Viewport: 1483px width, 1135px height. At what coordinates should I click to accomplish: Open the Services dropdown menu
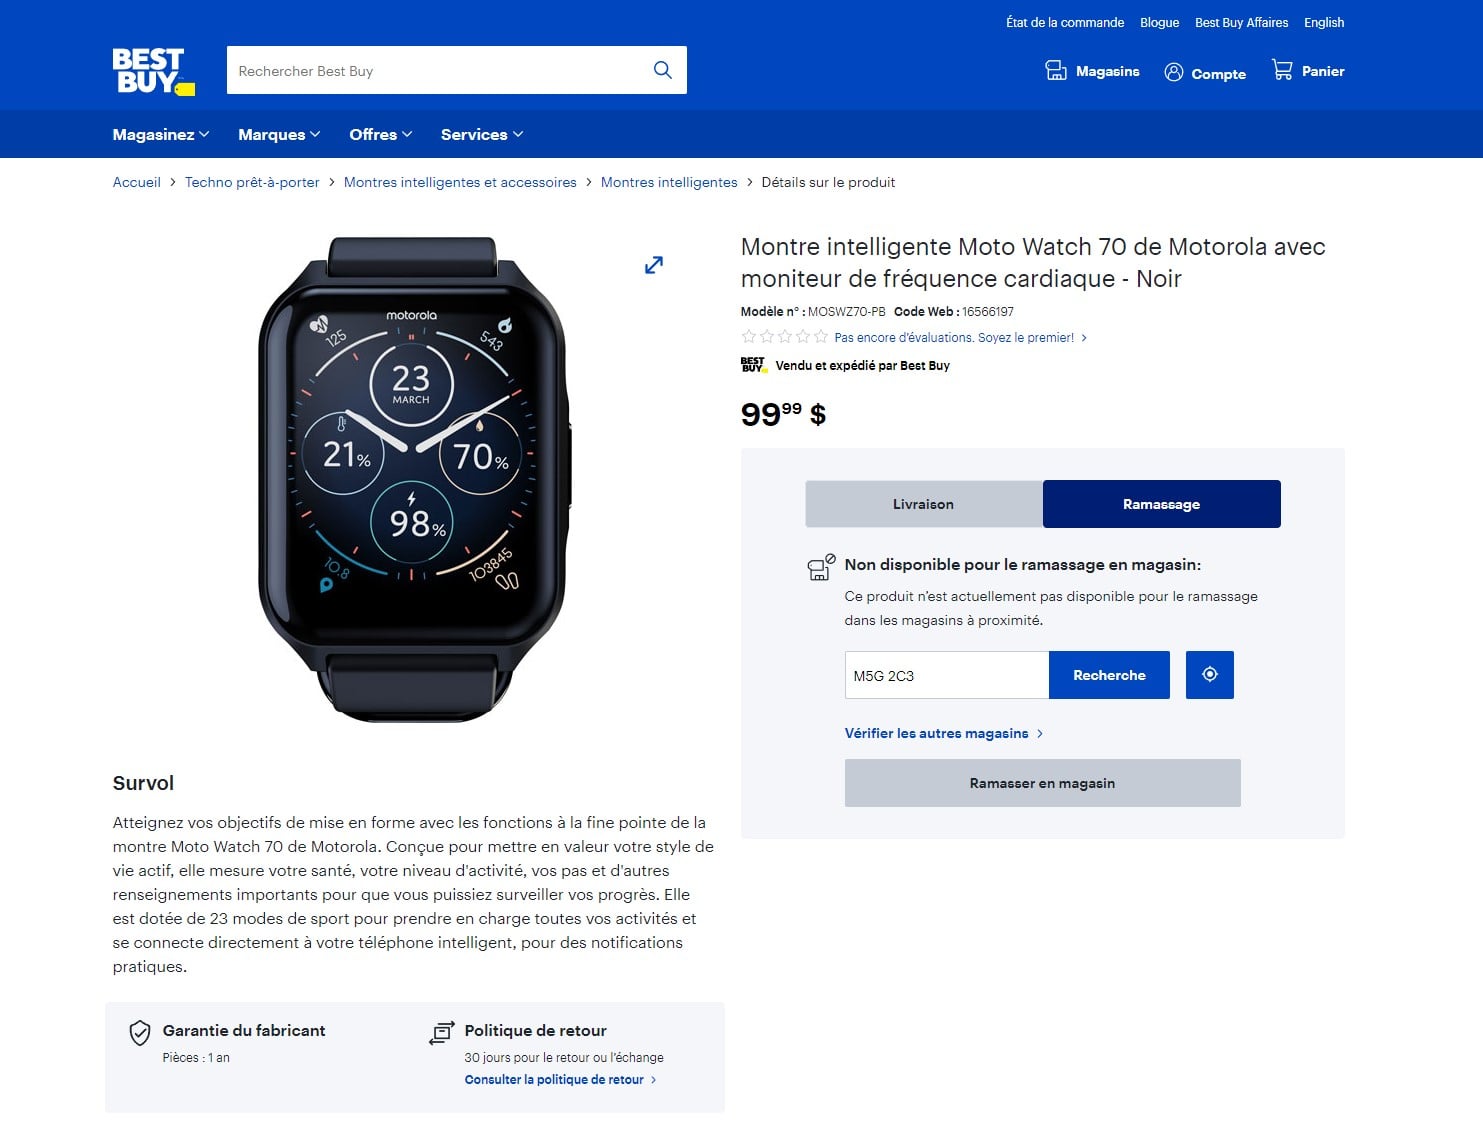tap(482, 134)
